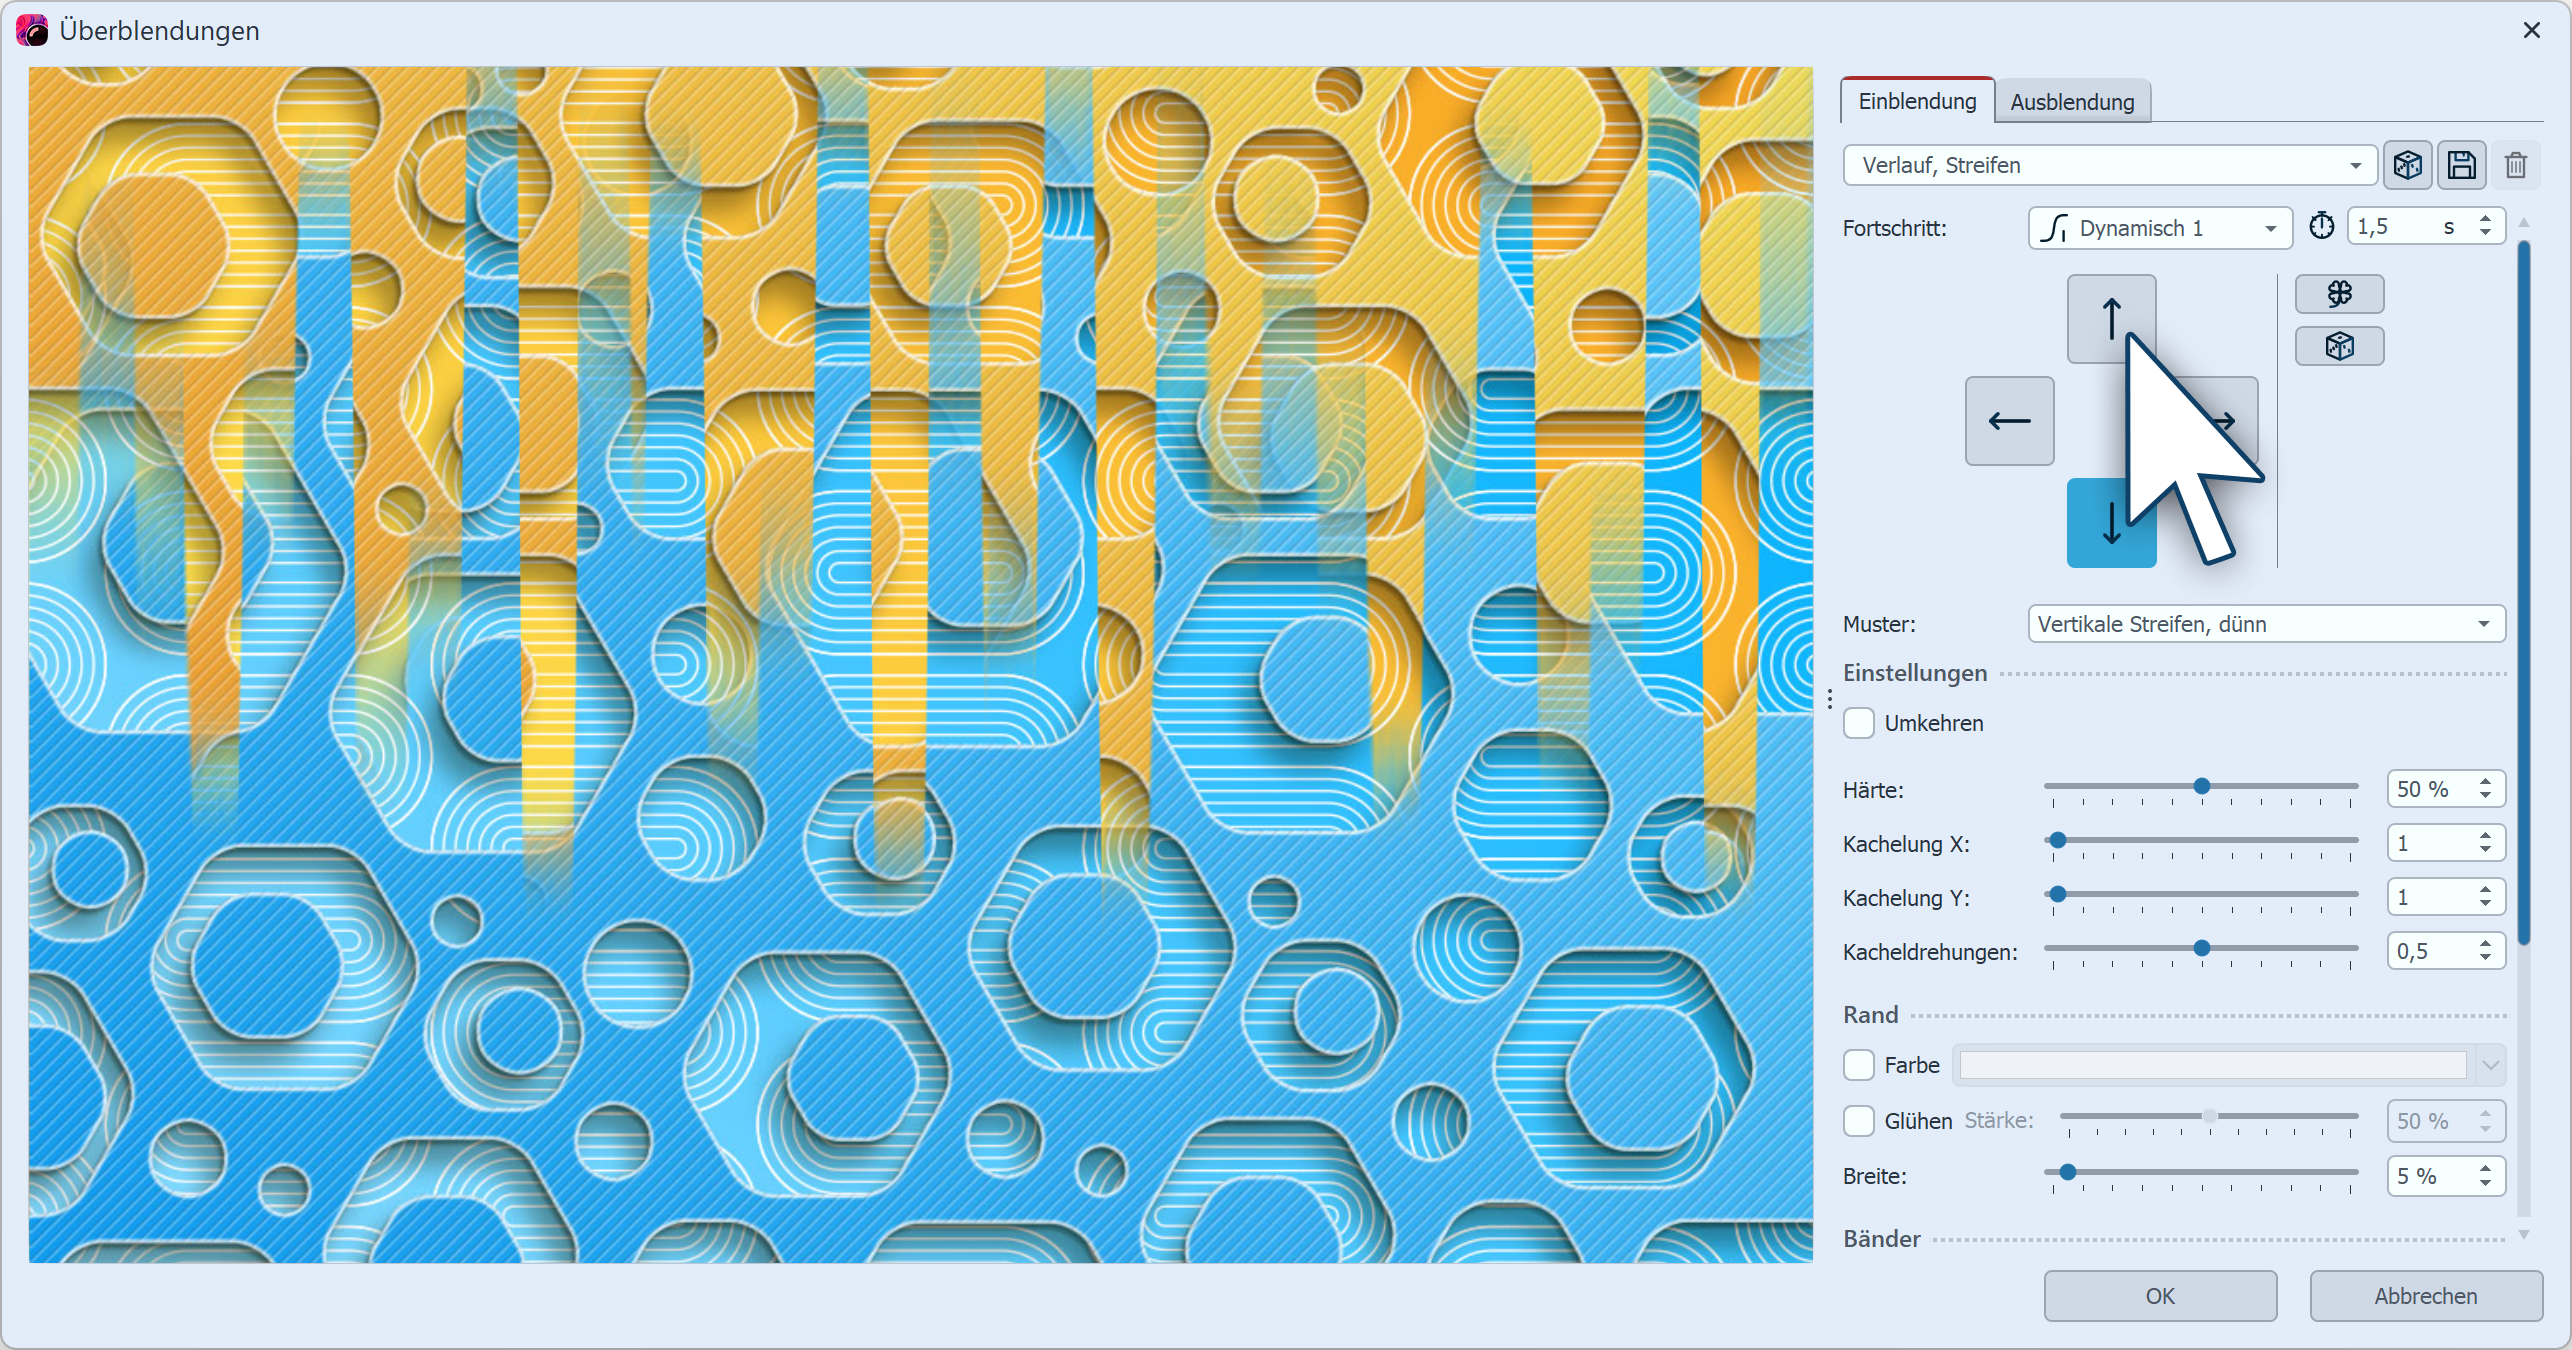Save the transition preset with disk icon
Viewport: 2572px width, 1350px height.
click(x=2461, y=165)
